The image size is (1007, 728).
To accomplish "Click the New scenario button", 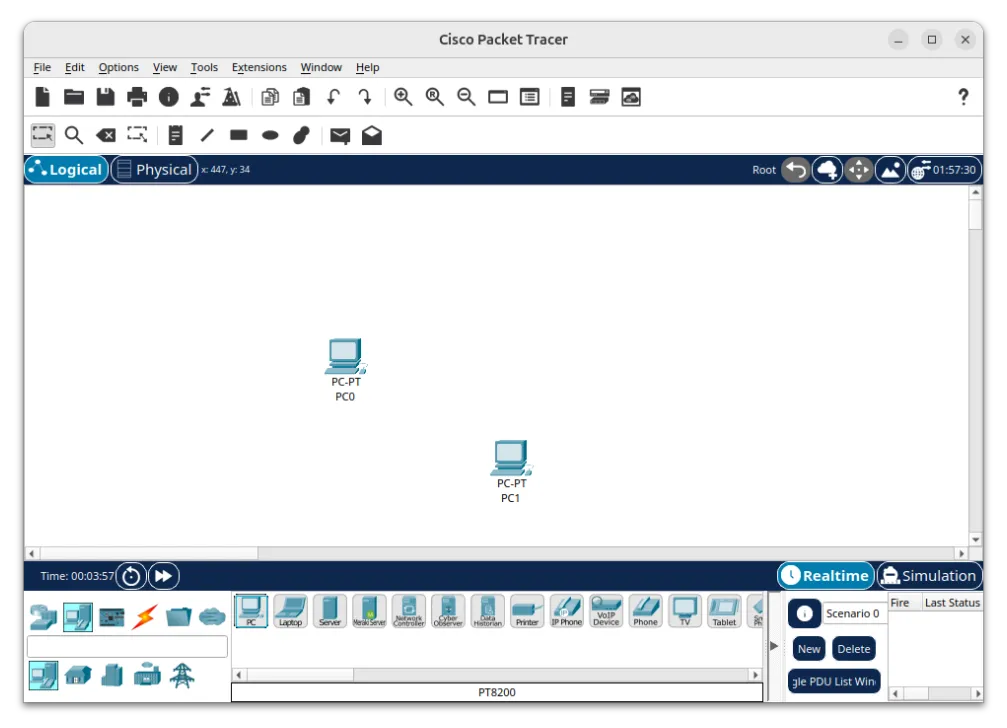I will point(809,649).
